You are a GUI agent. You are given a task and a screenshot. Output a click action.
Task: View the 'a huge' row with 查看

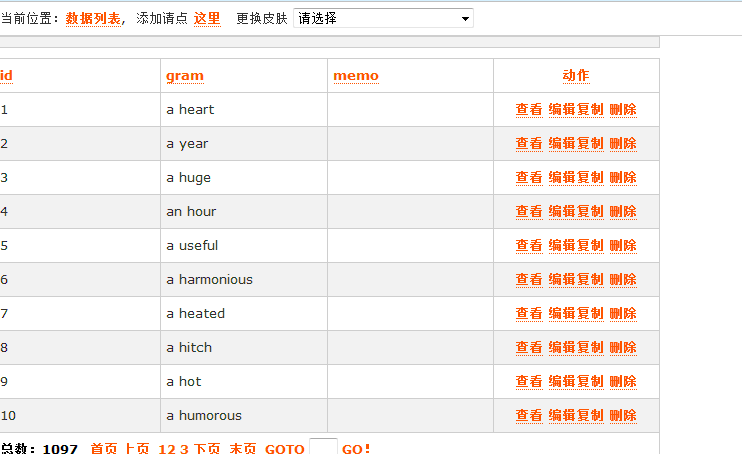point(529,178)
